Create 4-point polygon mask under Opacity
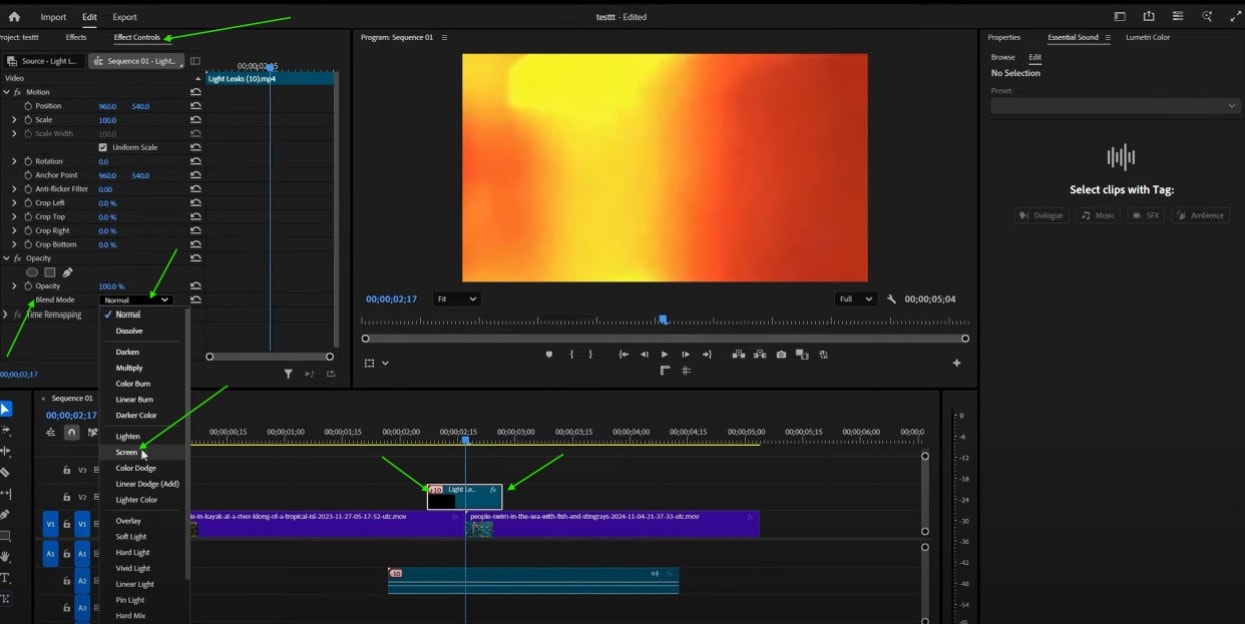1245x624 pixels. [x=50, y=272]
